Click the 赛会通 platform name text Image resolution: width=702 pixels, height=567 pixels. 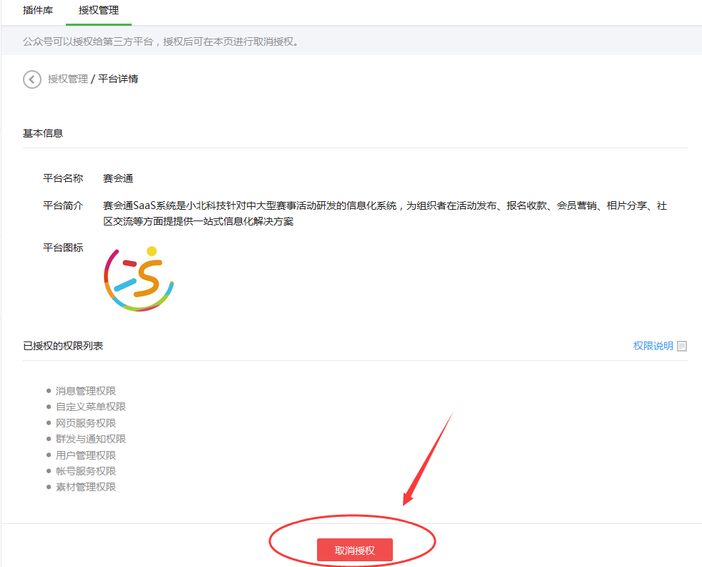(118, 179)
